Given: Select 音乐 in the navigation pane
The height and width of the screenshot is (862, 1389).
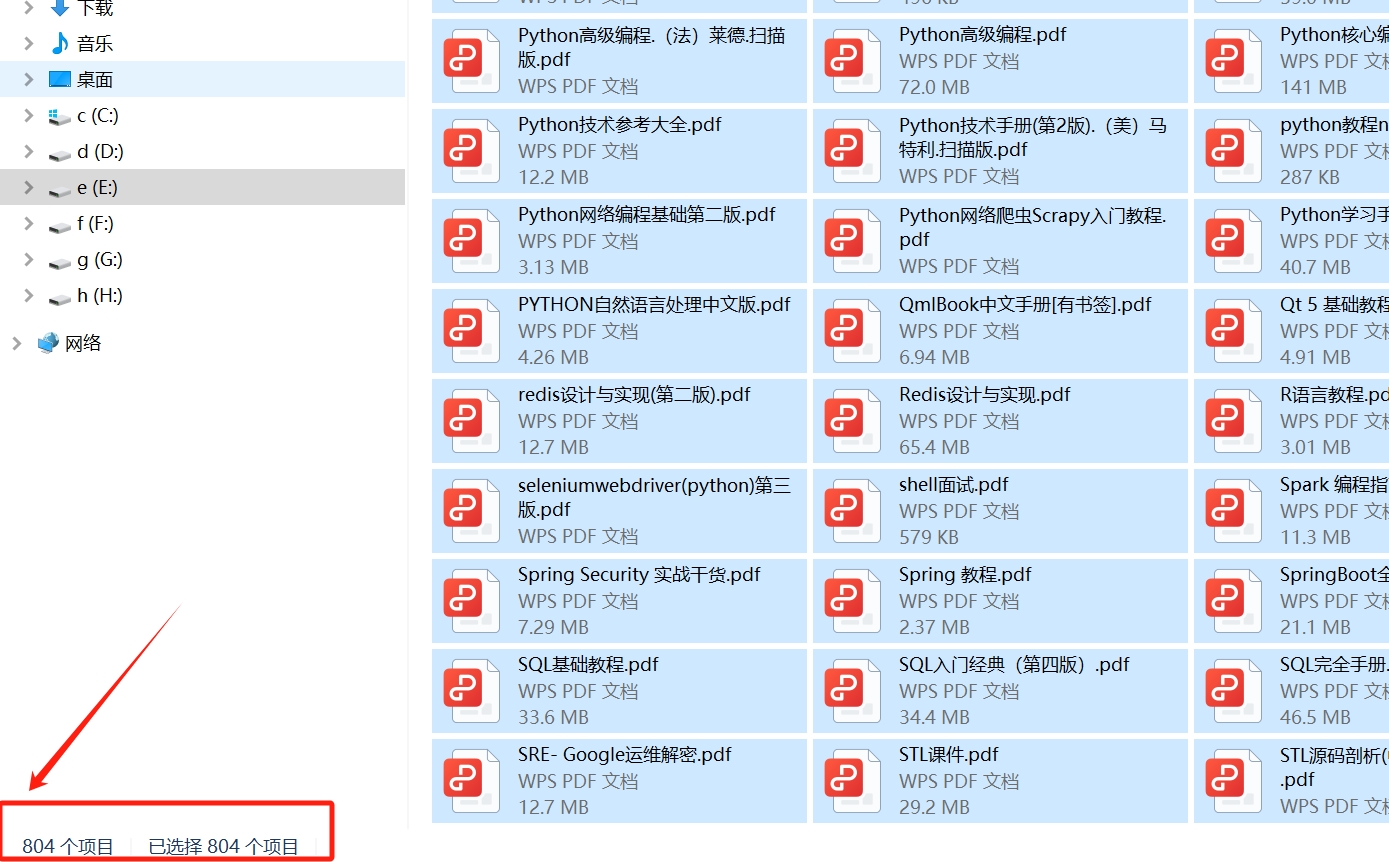Looking at the screenshot, I should (95, 43).
